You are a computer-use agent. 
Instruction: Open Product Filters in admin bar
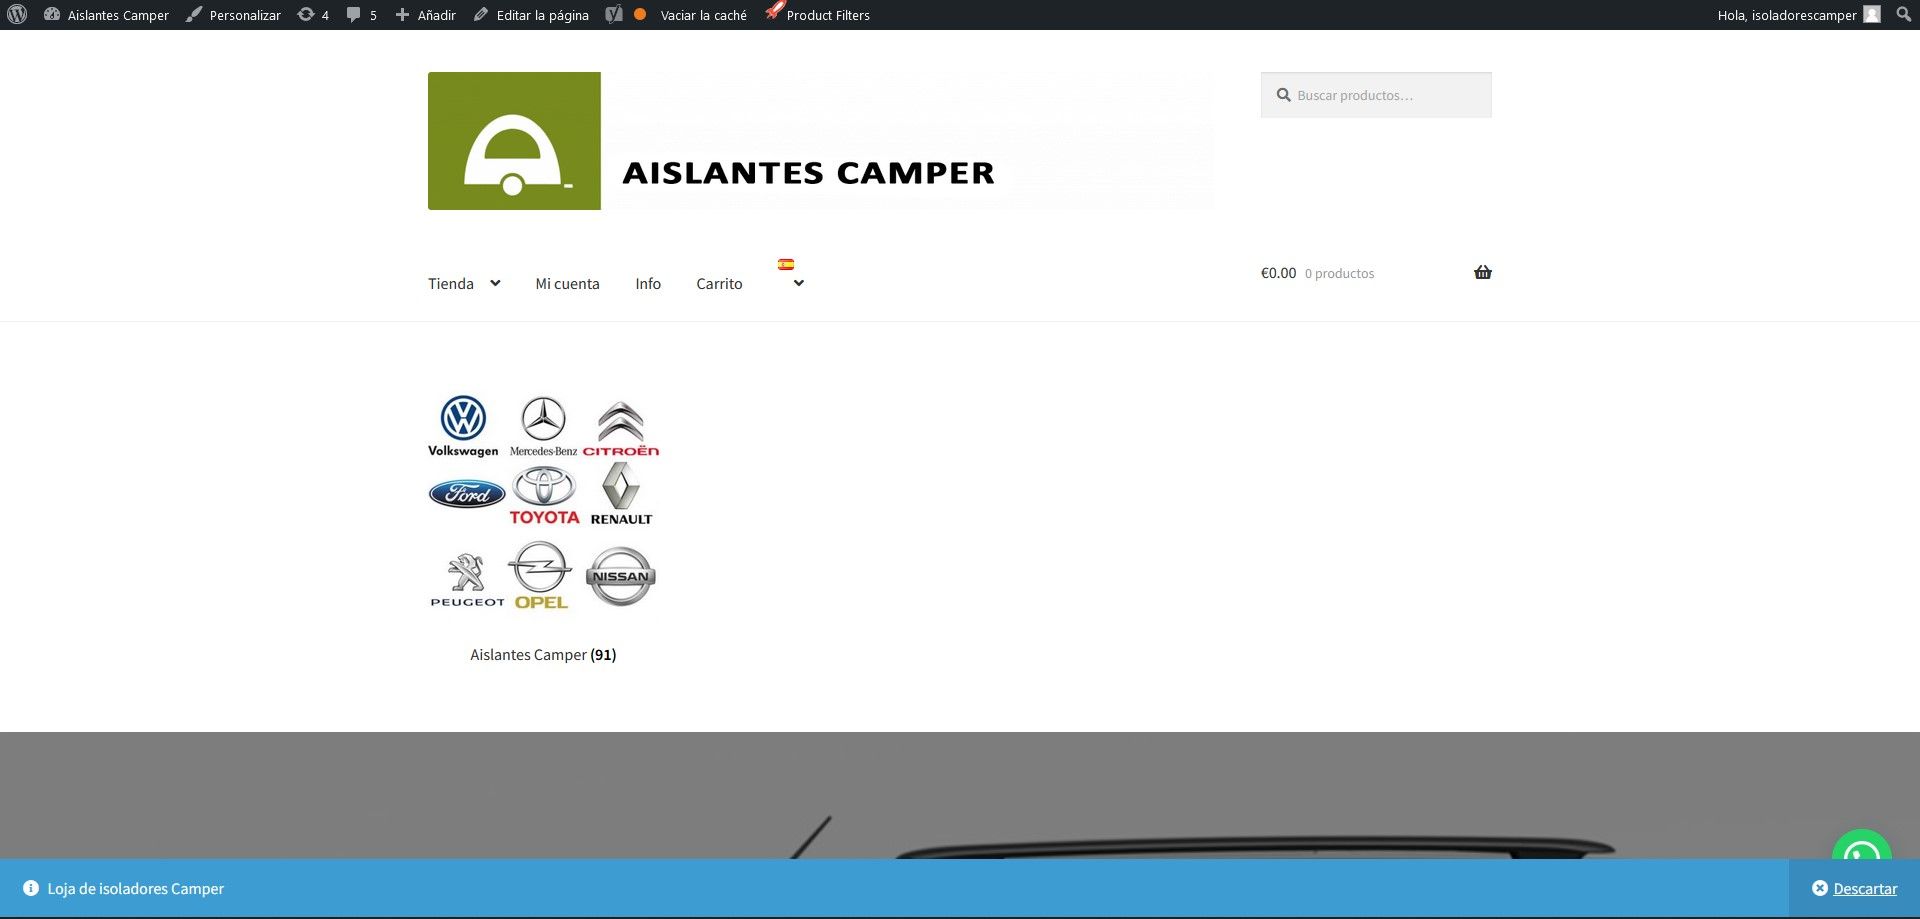coord(817,15)
